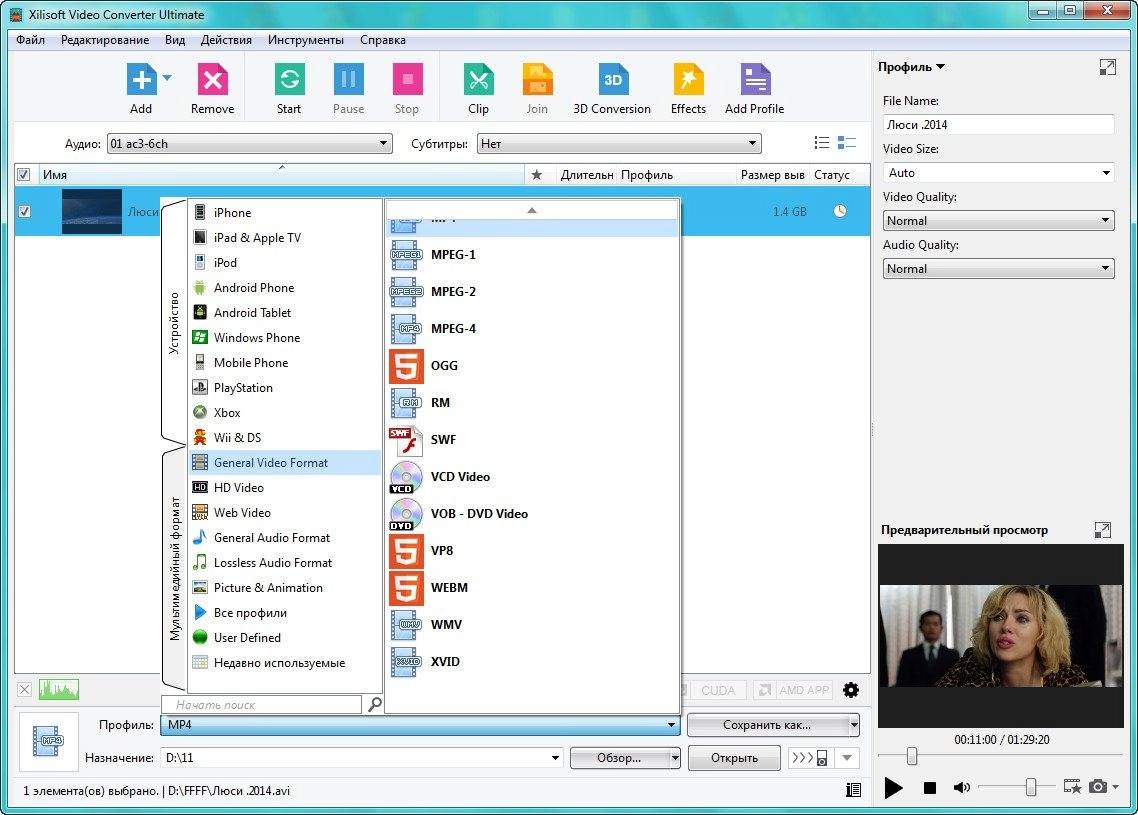Choose the WMV format
1138x815 pixels.
point(533,625)
